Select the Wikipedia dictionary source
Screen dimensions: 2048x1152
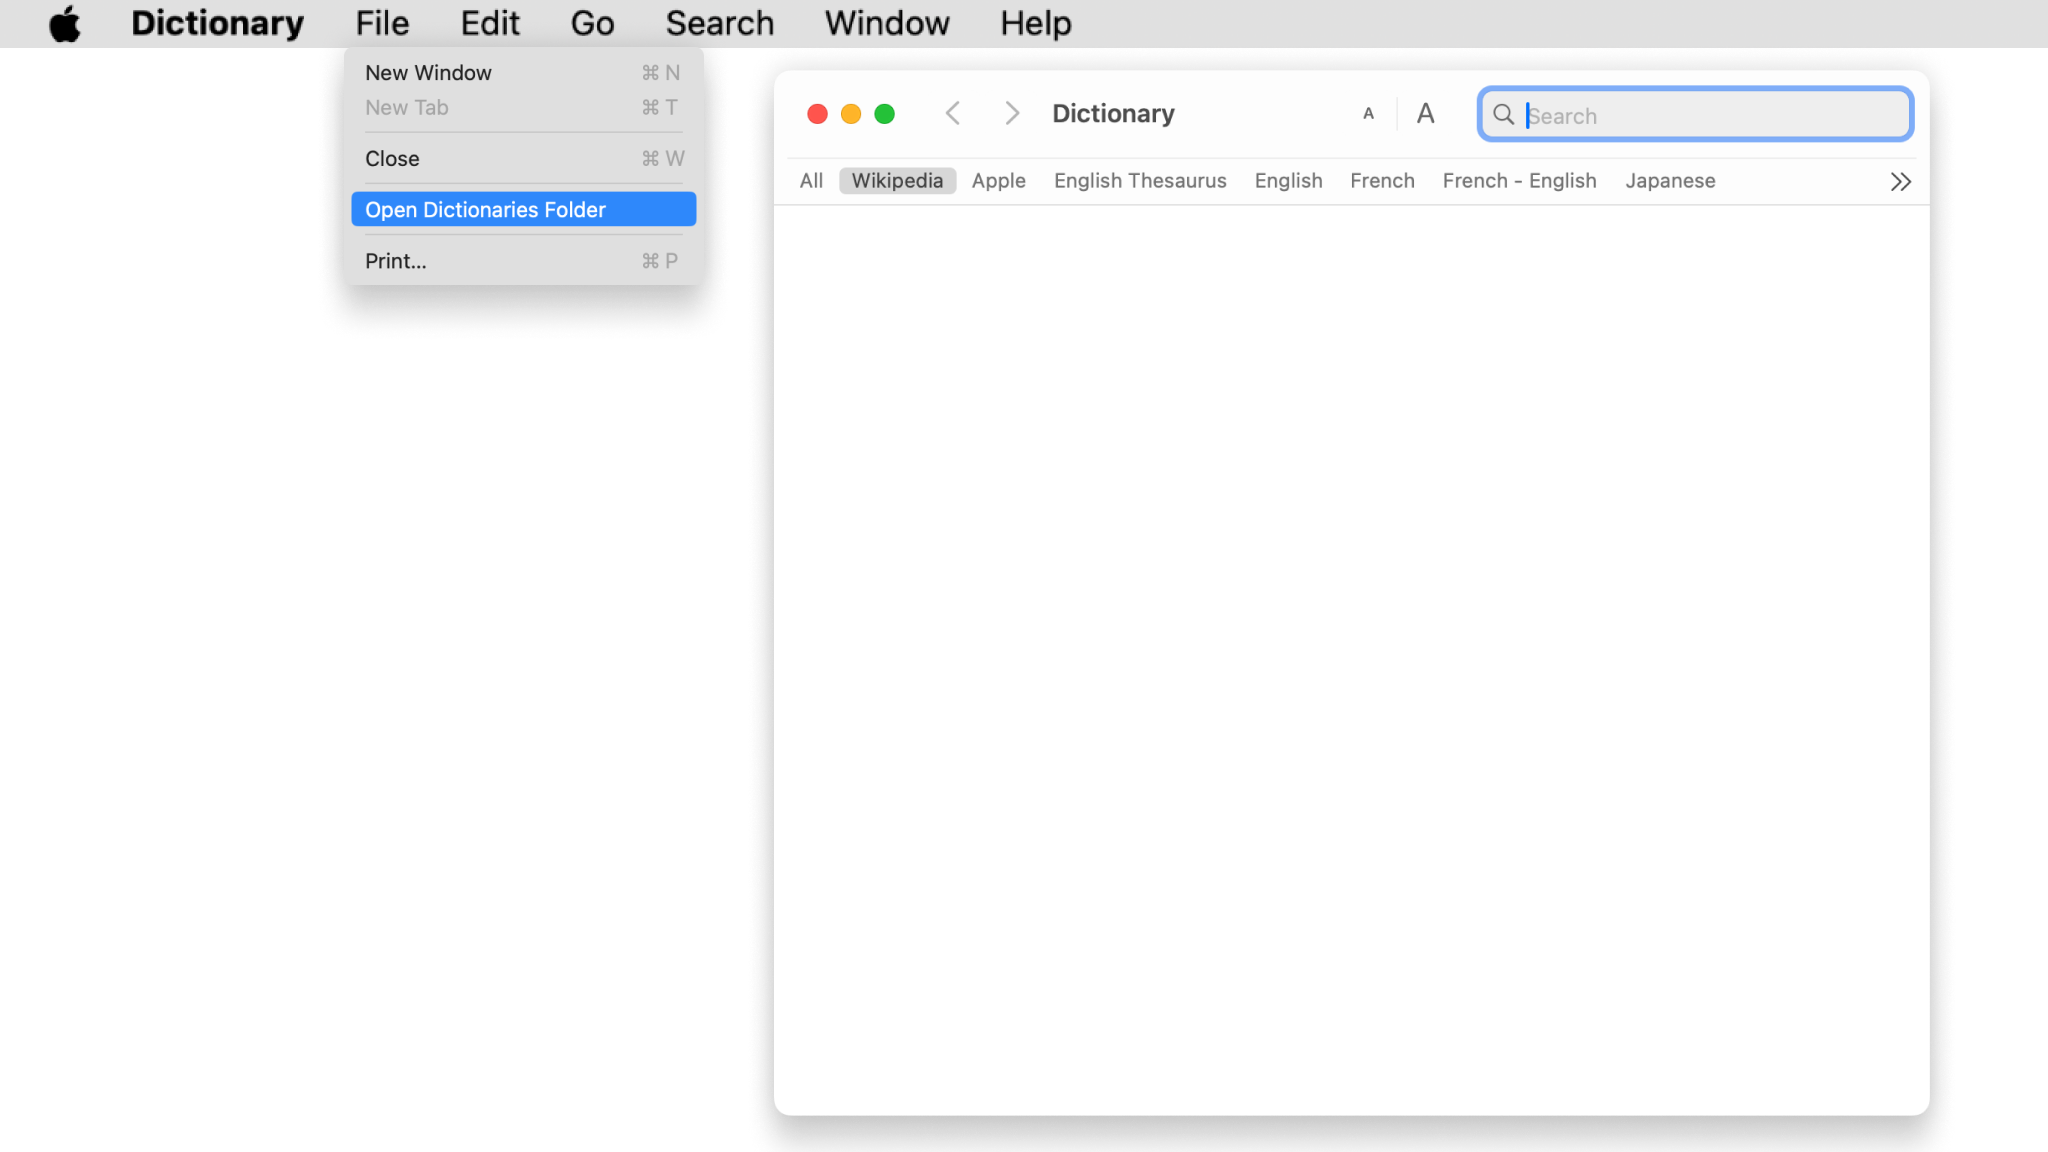[896, 180]
